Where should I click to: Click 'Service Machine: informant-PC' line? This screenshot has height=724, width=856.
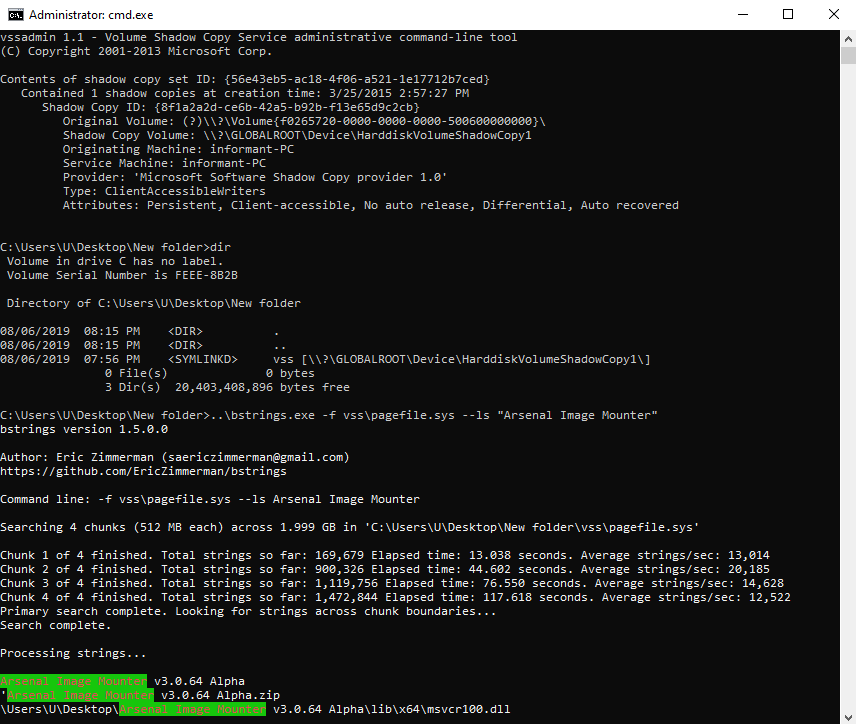164,163
